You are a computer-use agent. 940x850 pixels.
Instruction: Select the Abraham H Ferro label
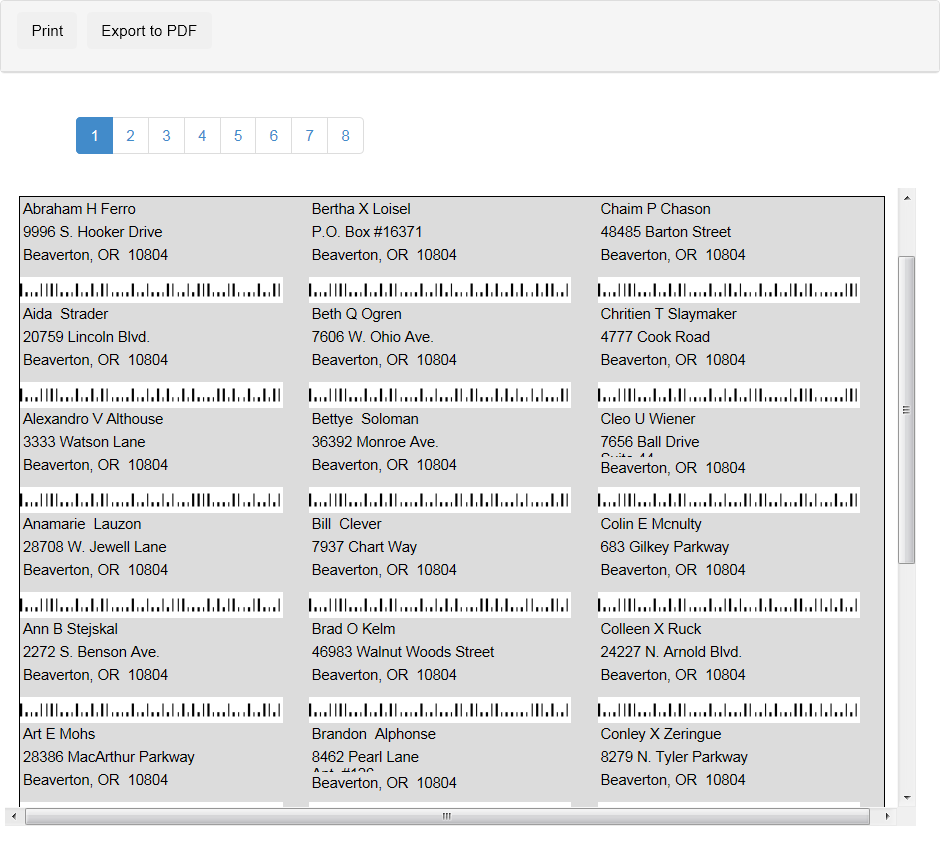coord(79,209)
